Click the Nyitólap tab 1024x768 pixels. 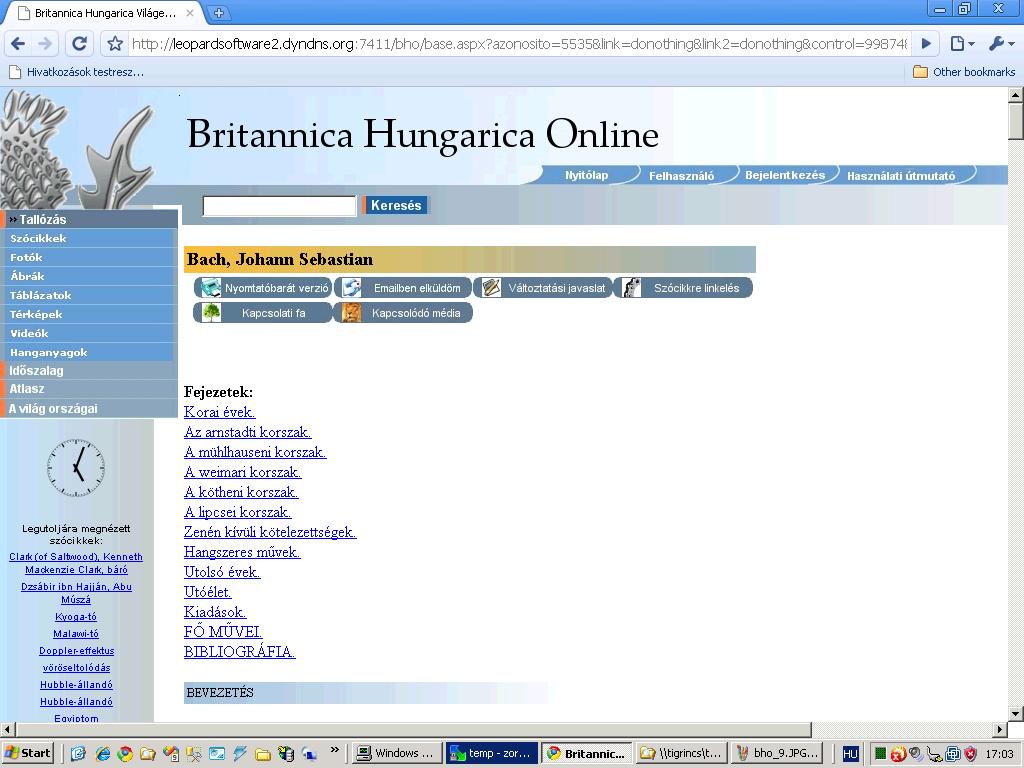pyautogui.click(x=586, y=175)
